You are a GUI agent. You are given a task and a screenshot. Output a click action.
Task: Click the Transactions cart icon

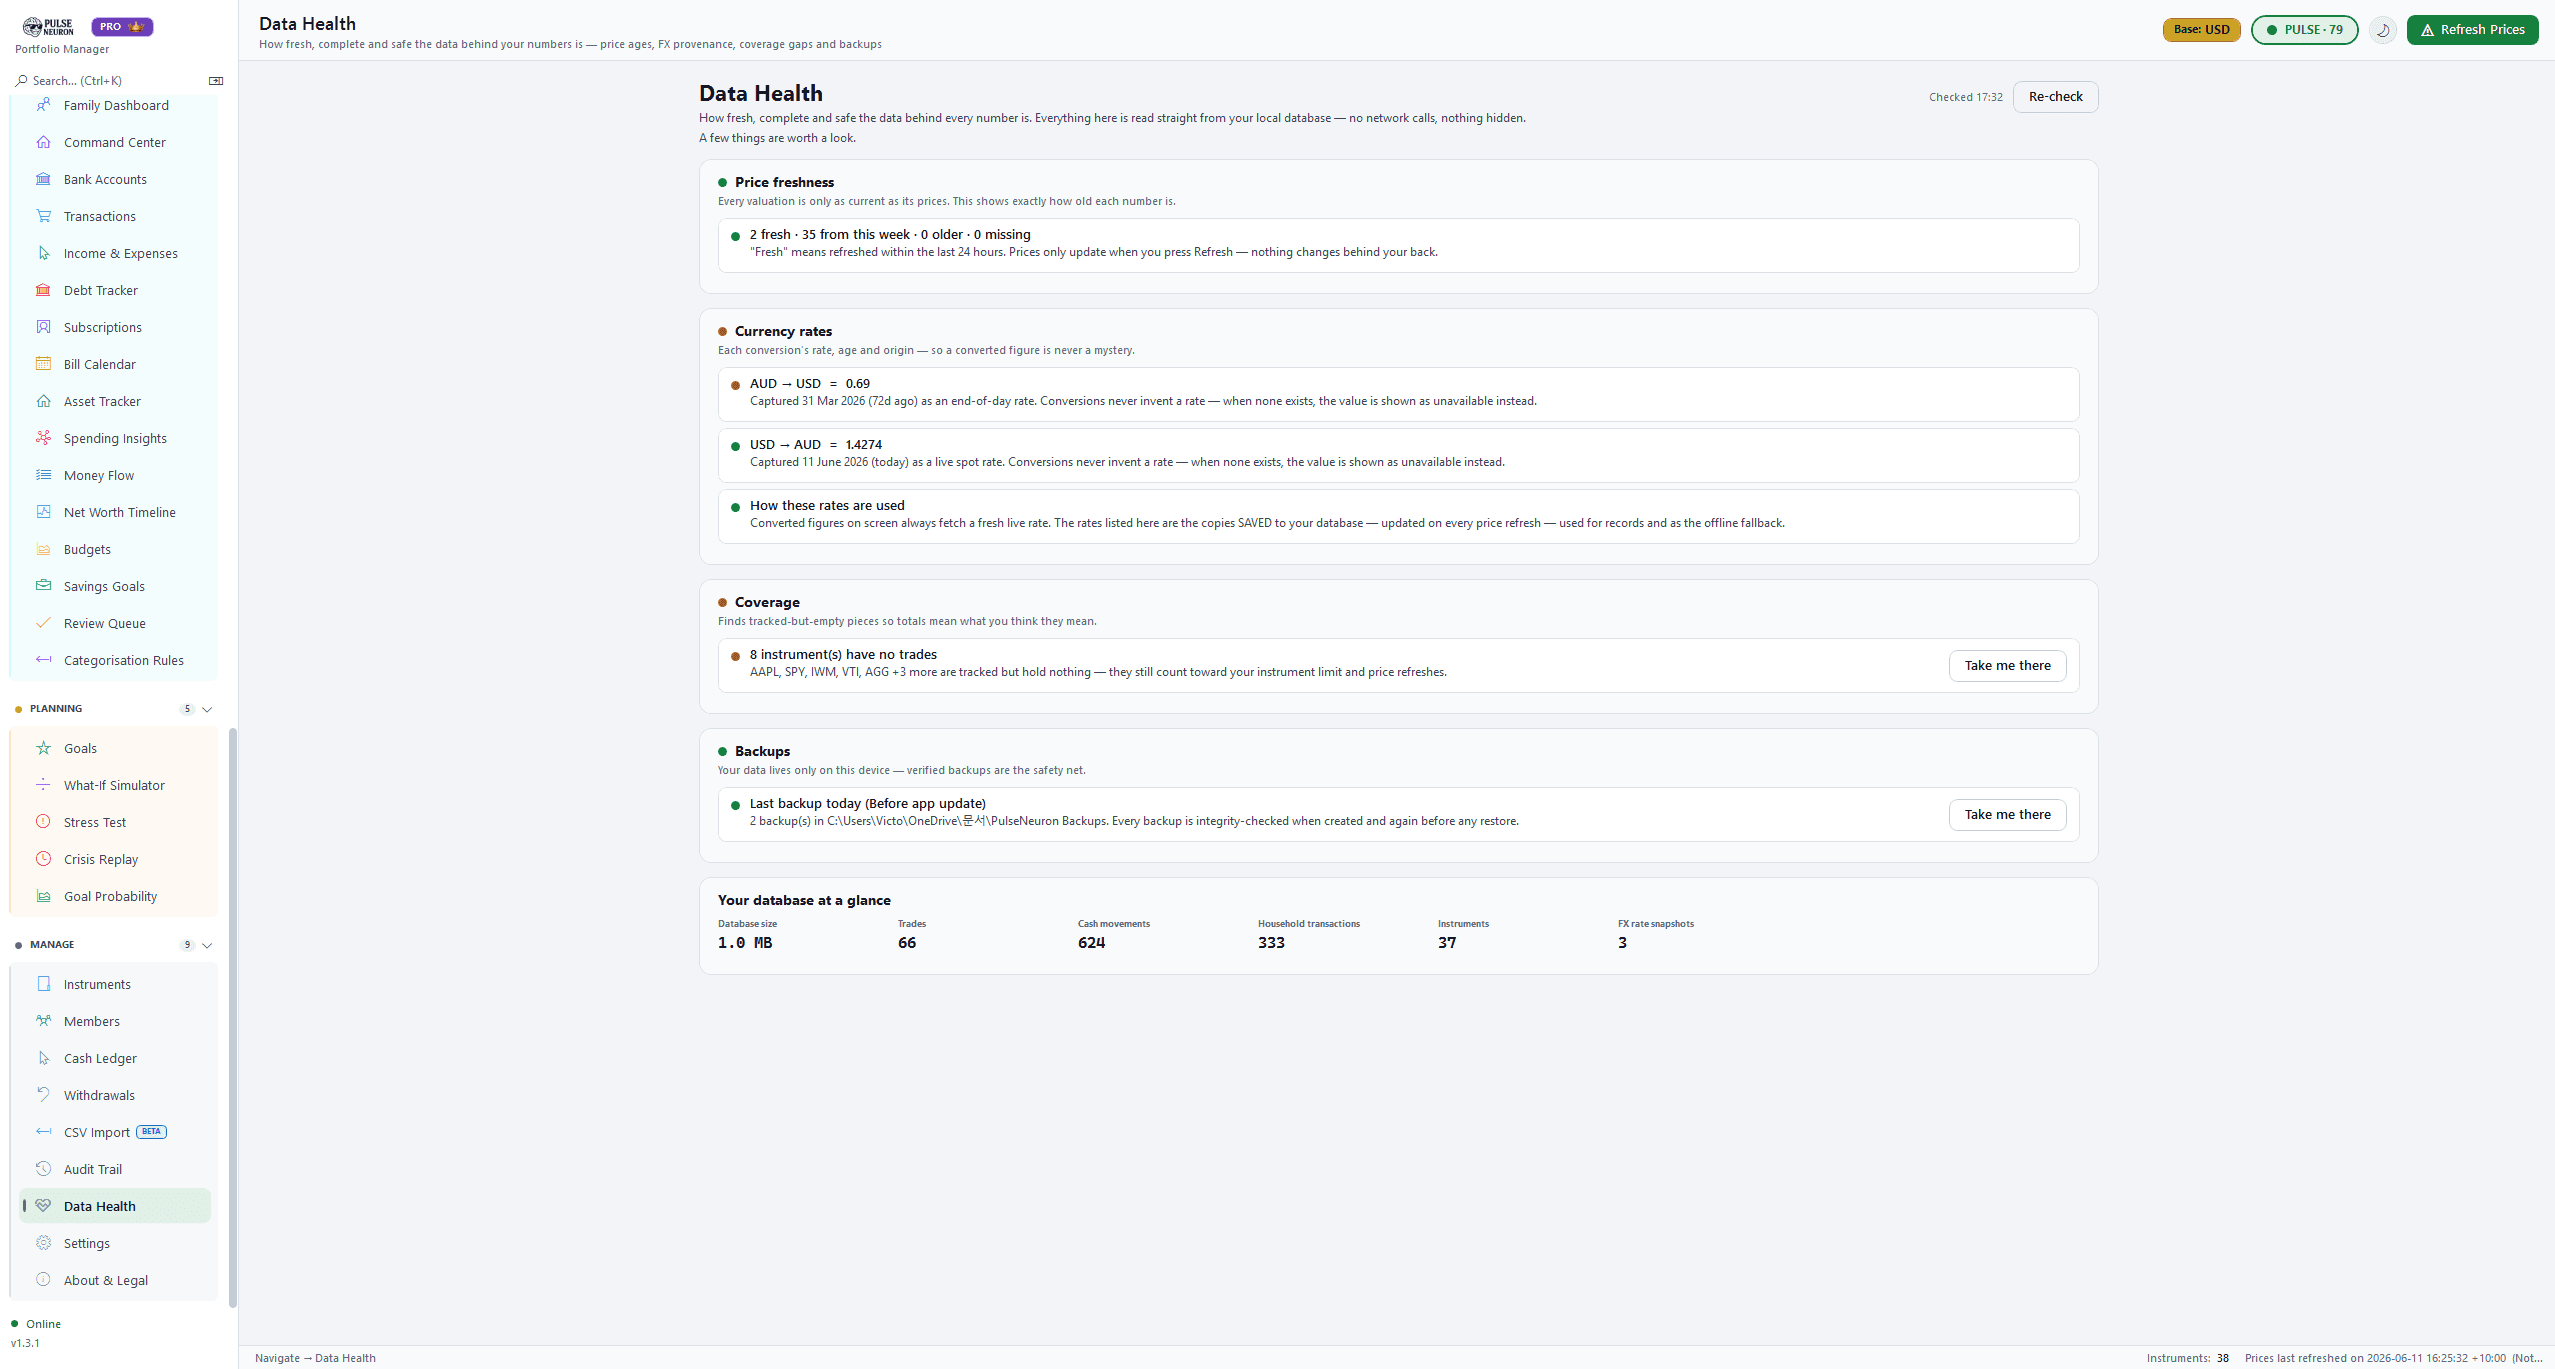pyautogui.click(x=43, y=216)
